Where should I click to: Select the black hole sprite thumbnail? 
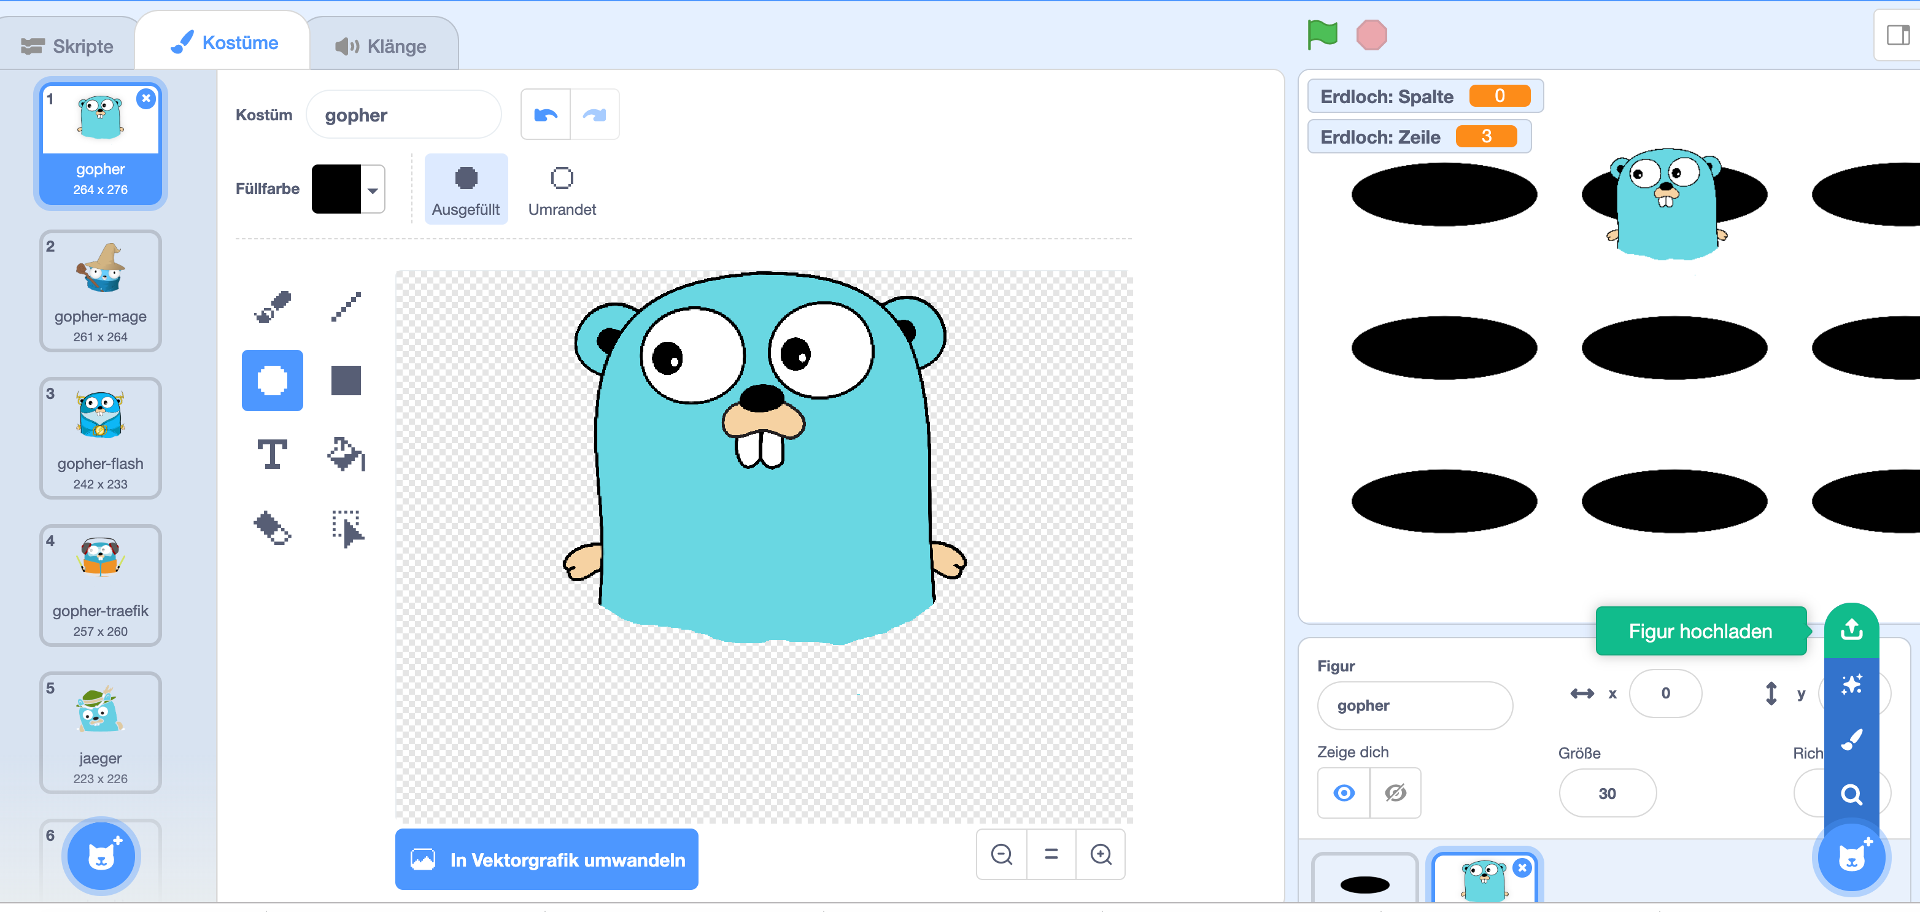(x=1365, y=880)
